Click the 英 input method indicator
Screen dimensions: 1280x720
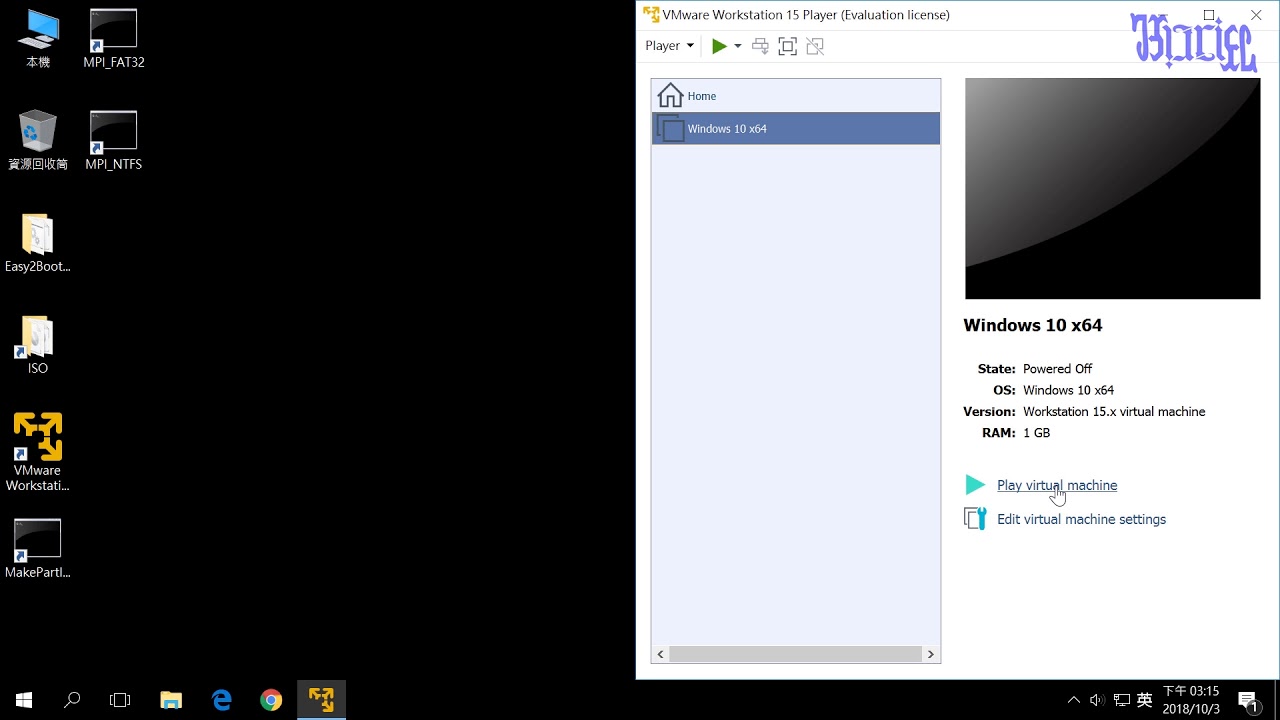tap(1145, 700)
